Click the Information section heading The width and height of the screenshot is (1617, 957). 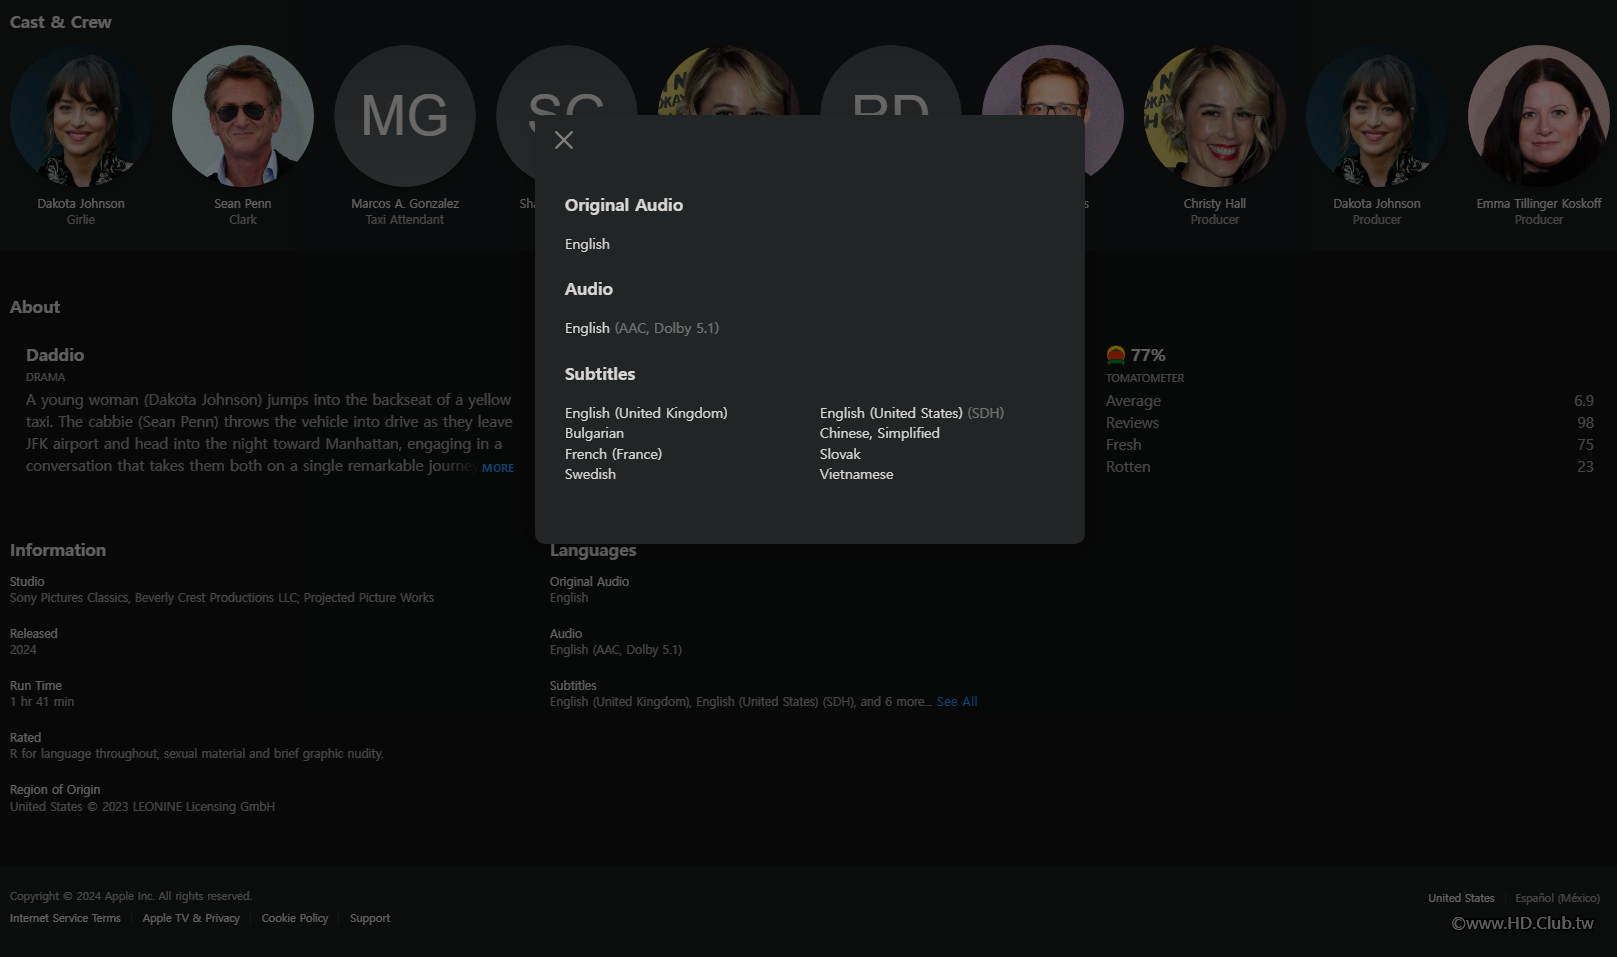tap(58, 550)
